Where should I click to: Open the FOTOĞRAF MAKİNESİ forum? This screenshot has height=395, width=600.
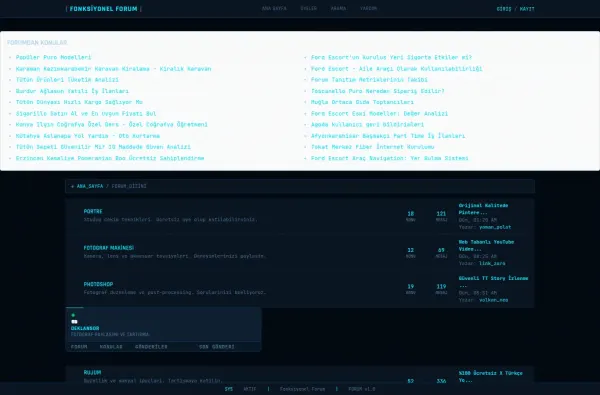[109, 248]
